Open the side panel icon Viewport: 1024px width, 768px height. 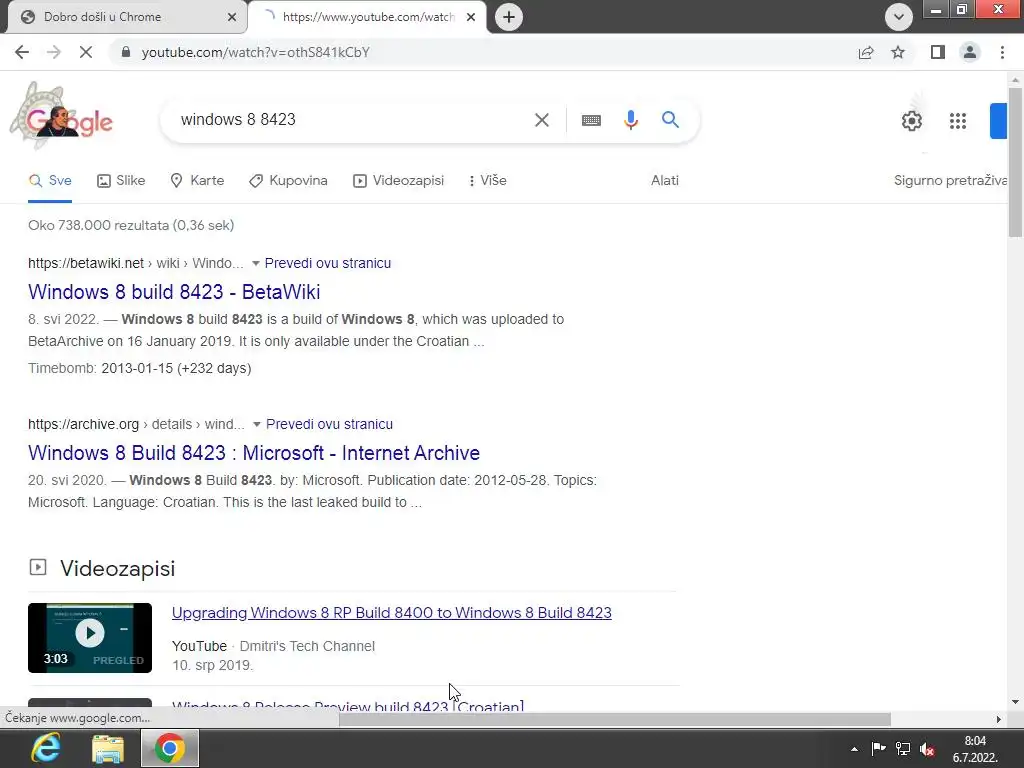(938, 52)
